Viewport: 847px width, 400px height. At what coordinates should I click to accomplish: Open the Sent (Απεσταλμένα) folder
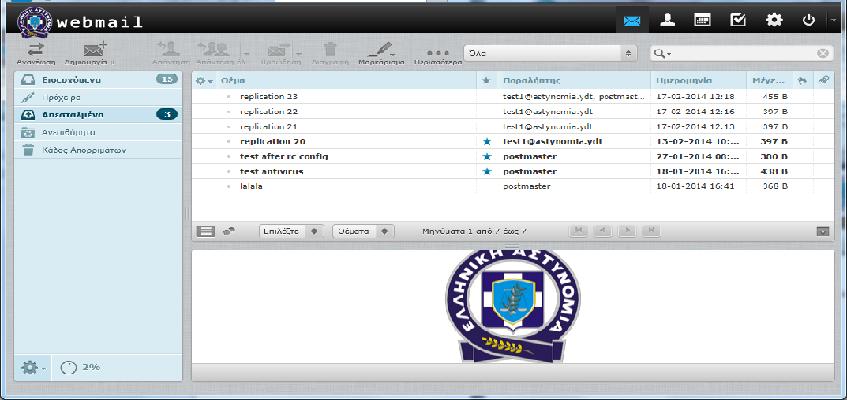(98, 115)
